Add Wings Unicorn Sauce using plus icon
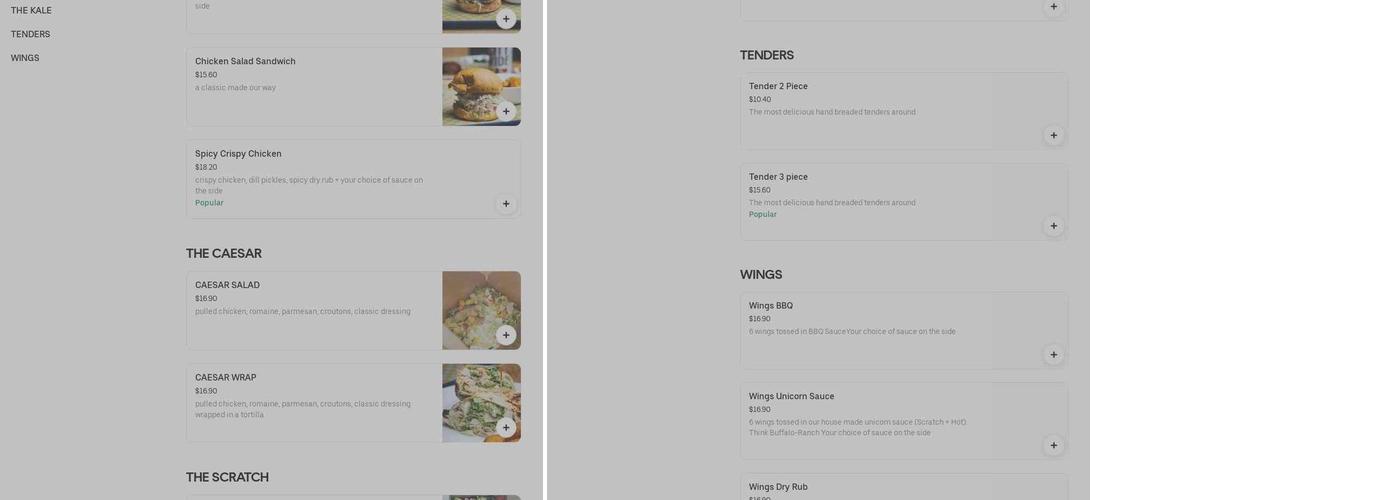The height and width of the screenshot is (500, 1400). 1054,445
